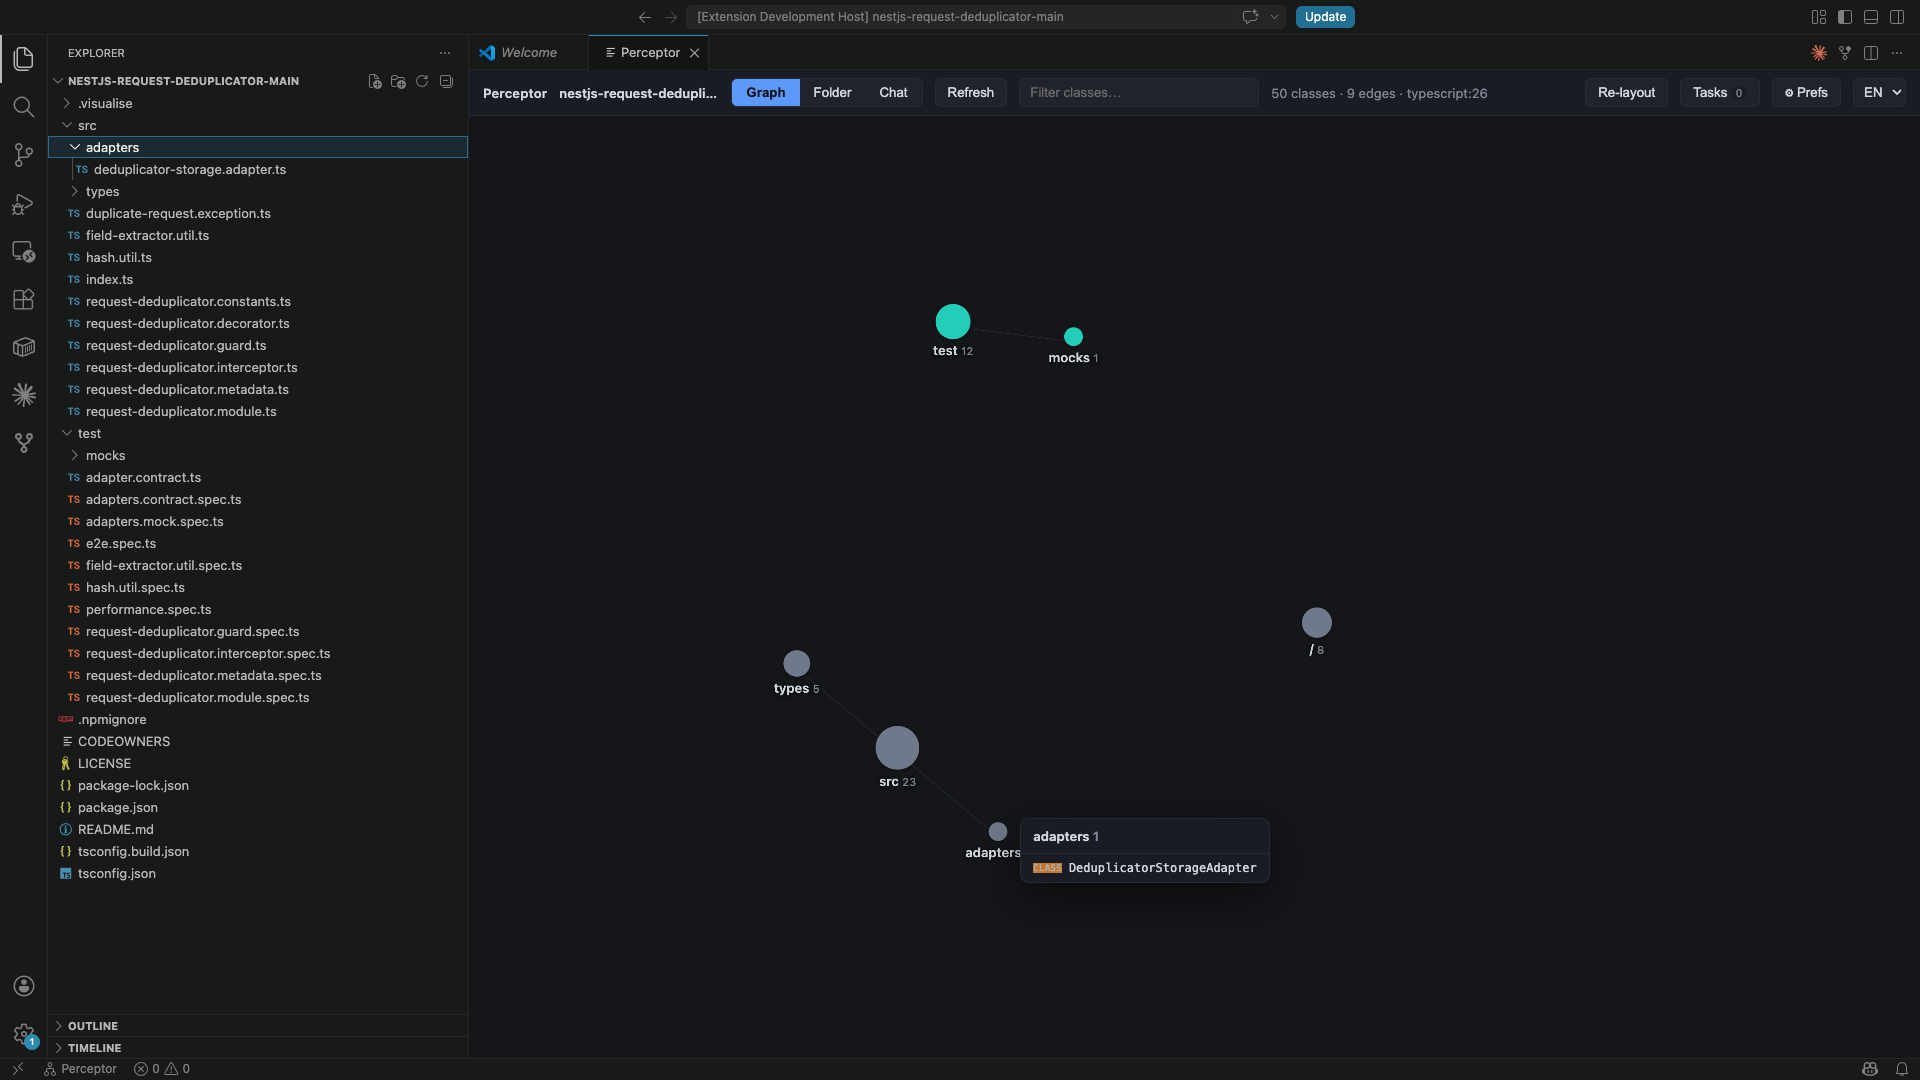Image resolution: width=1920 pixels, height=1080 pixels.
Task: Open Prefs settings button
Action: point(1806,93)
